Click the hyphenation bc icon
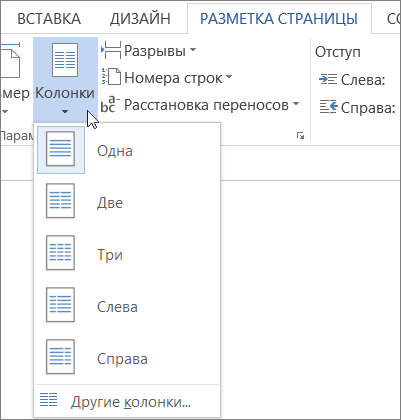This screenshot has height=420, width=401. pos(109,104)
